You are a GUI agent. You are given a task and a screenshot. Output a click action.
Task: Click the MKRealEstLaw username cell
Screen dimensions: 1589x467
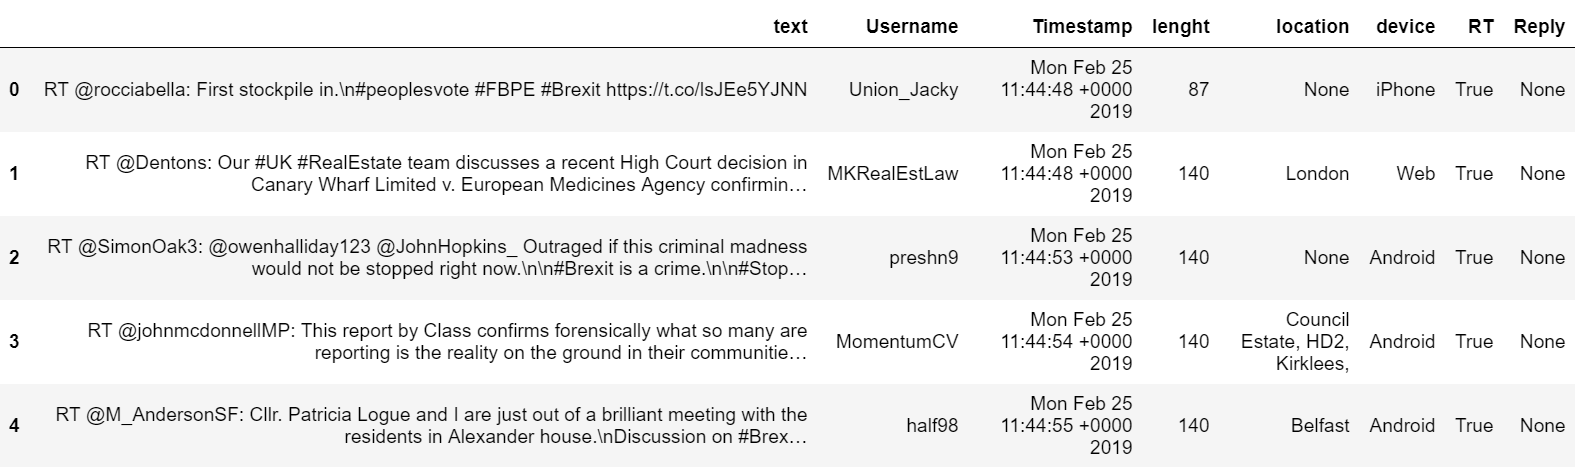coord(892,174)
